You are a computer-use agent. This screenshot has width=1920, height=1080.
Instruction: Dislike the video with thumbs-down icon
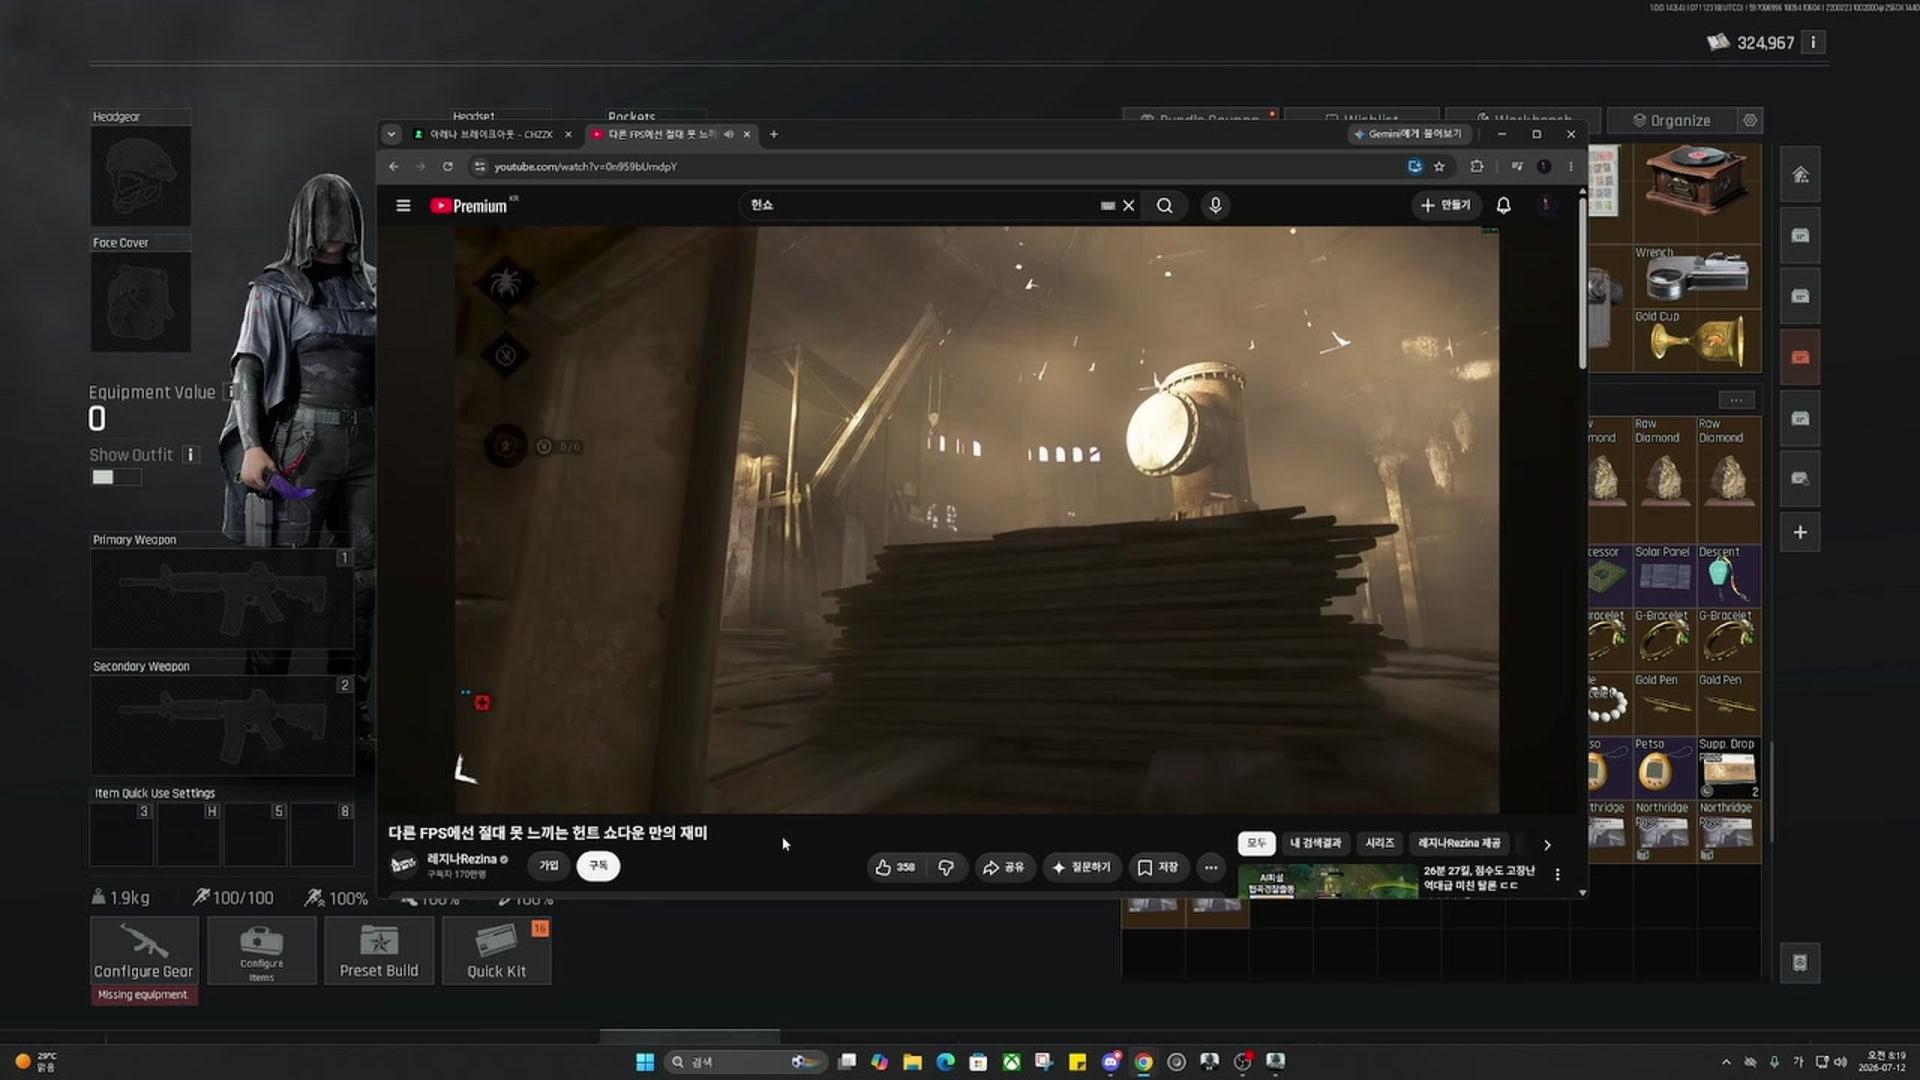[946, 867]
